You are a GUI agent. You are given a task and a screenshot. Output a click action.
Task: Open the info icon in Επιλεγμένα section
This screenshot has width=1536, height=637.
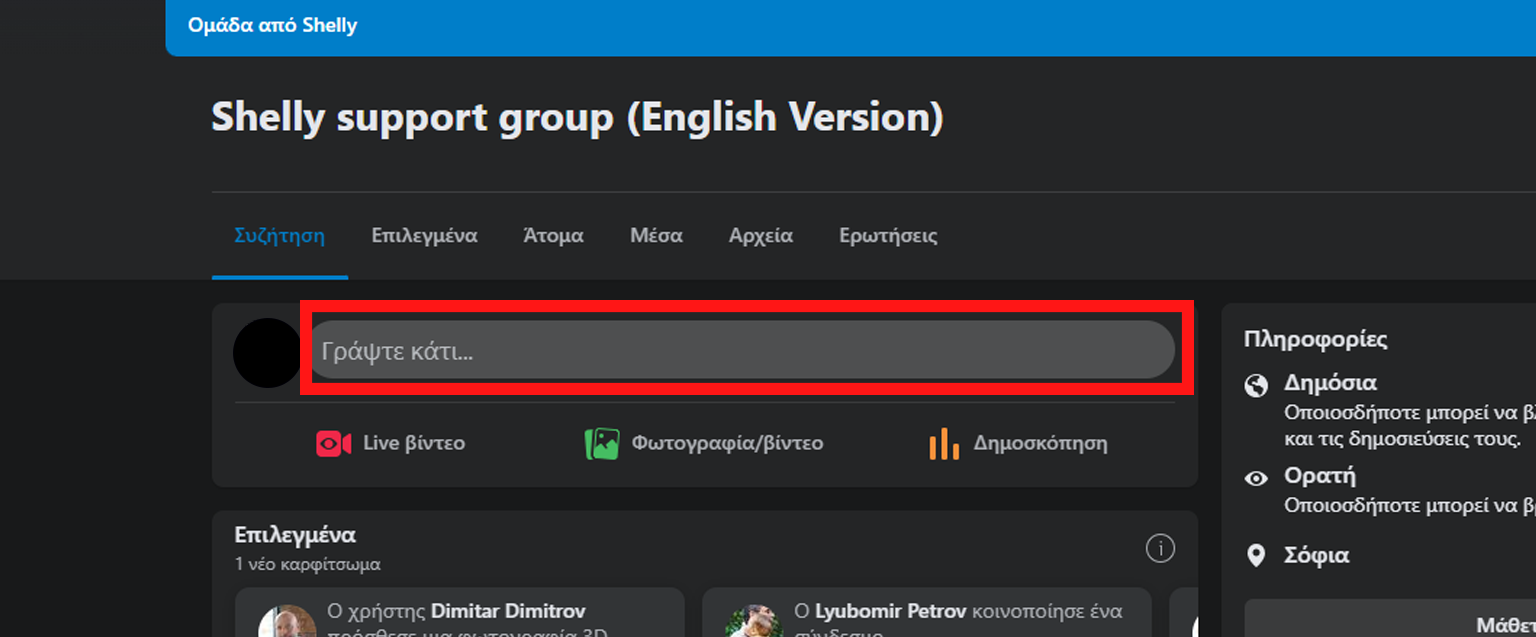(x=1160, y=548)
